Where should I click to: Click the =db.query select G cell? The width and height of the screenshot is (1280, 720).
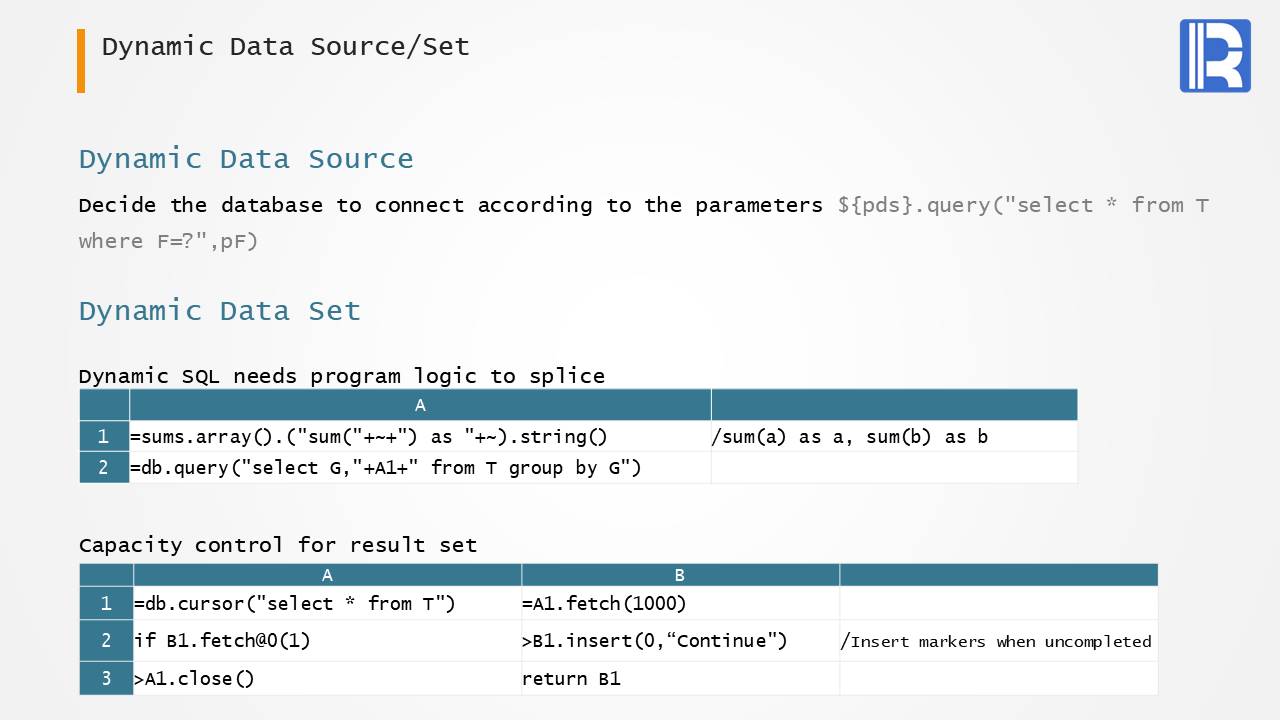[x=386, y=467]
